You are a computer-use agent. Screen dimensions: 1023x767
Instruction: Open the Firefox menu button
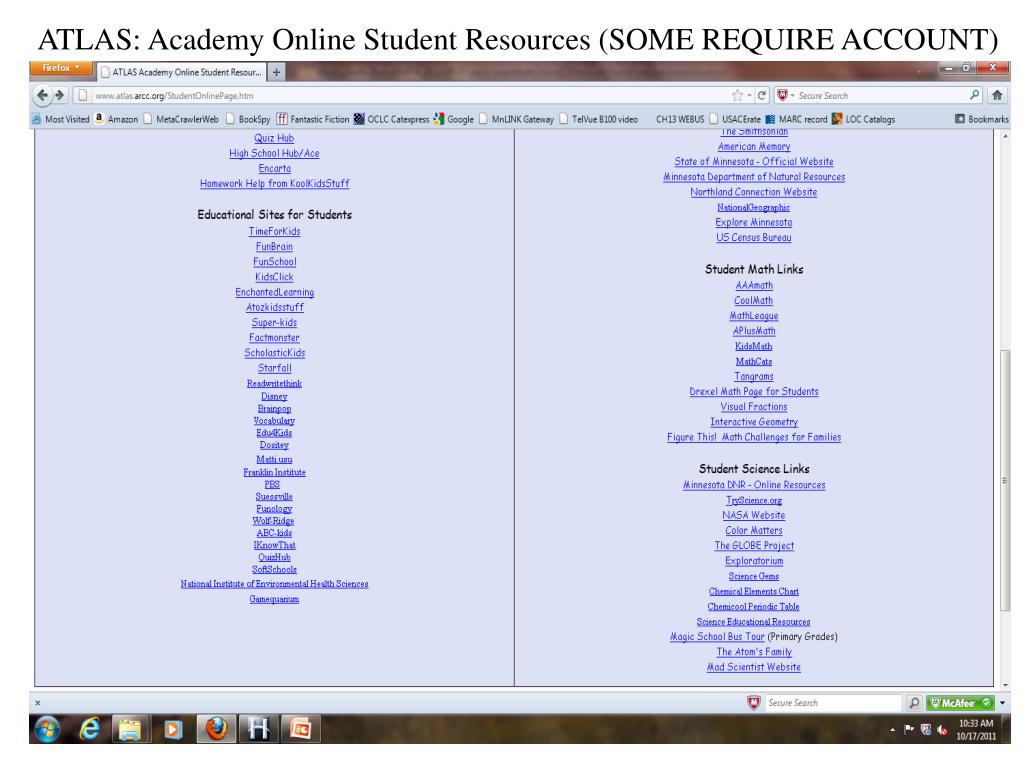point(60,68)
